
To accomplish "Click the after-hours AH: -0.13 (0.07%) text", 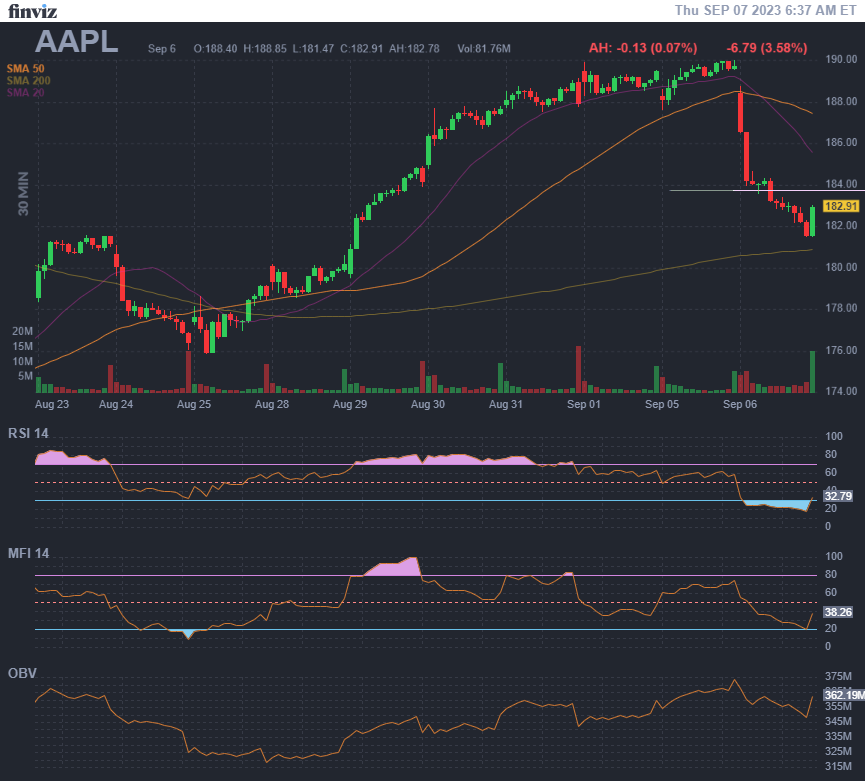I will 642,48.
